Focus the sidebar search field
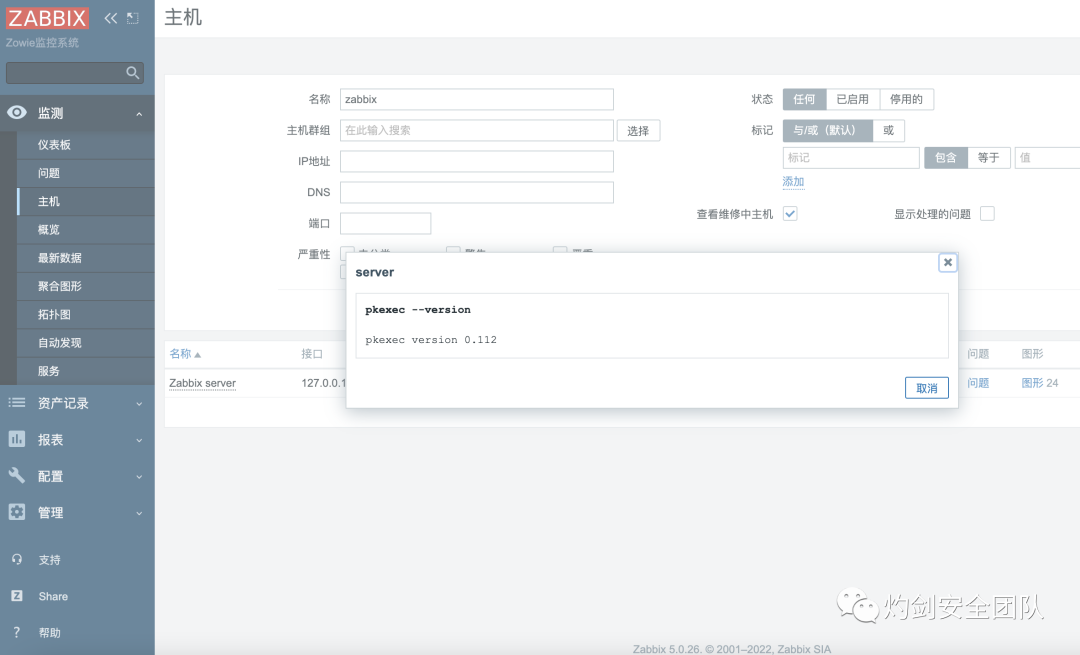This screenshot has width=1080, height=655. click(x=65, y=72)
